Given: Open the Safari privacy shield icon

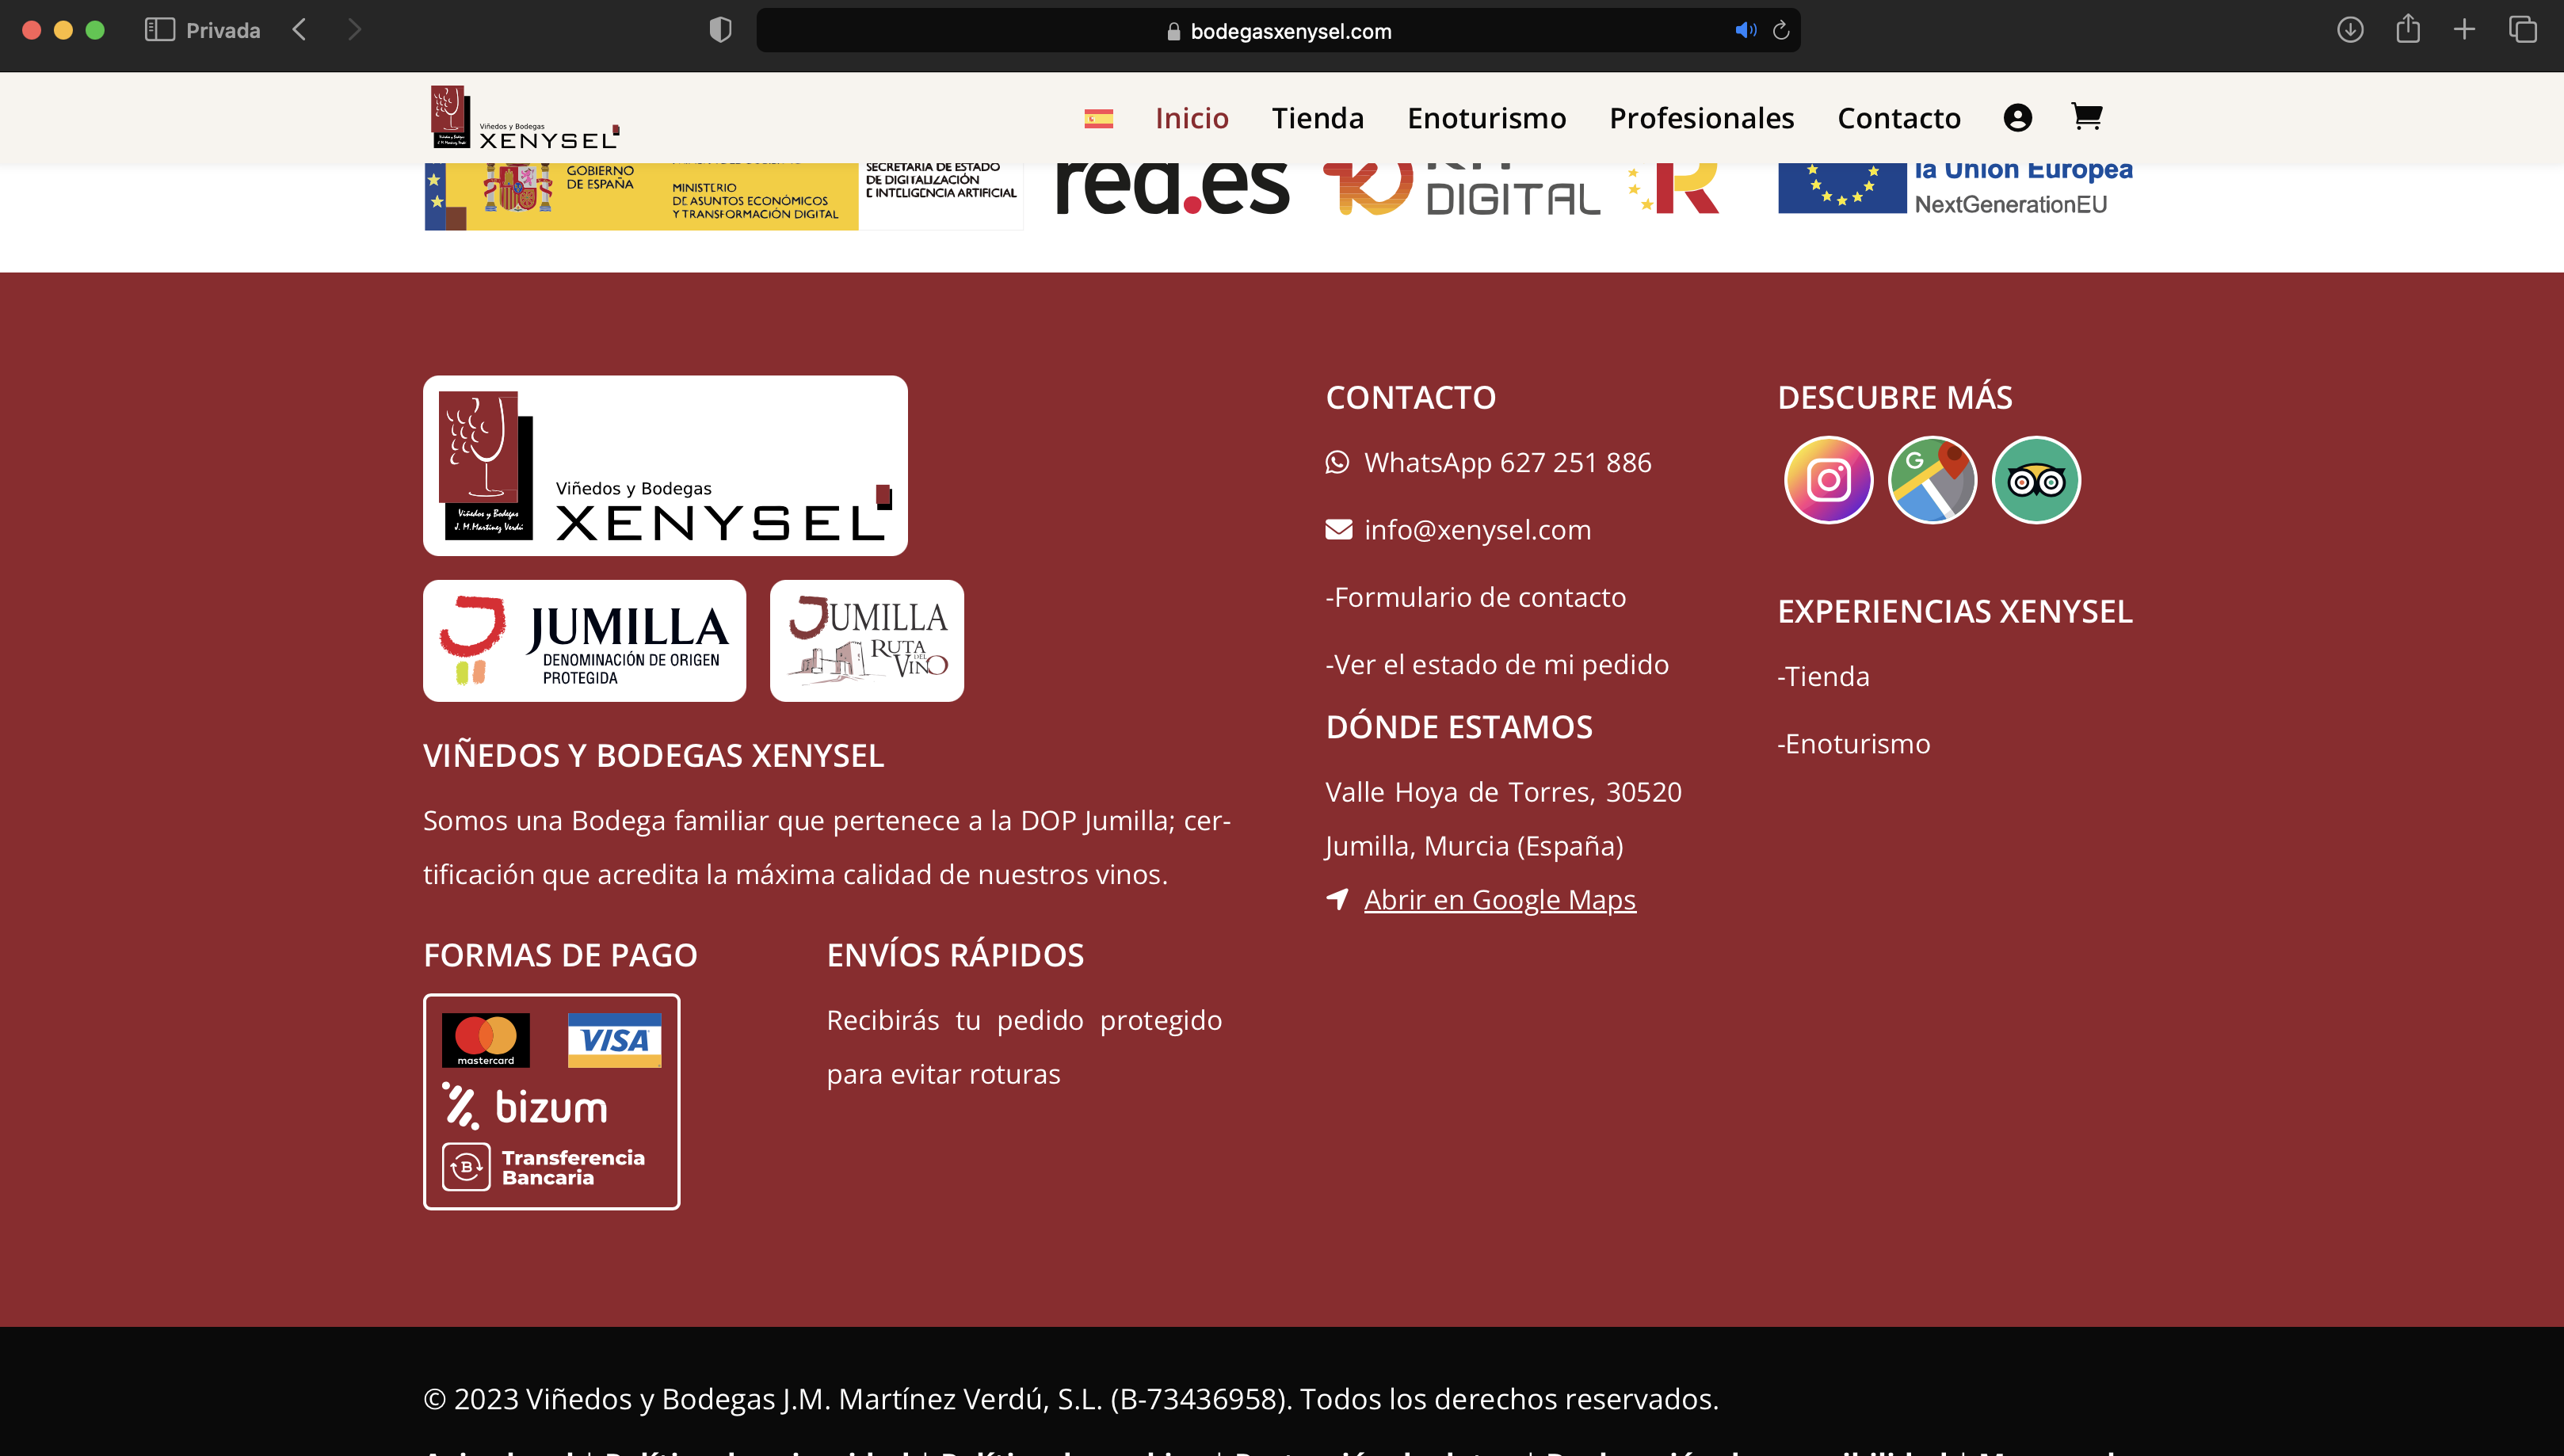Looking at the screenshot, I should point(720,30).
